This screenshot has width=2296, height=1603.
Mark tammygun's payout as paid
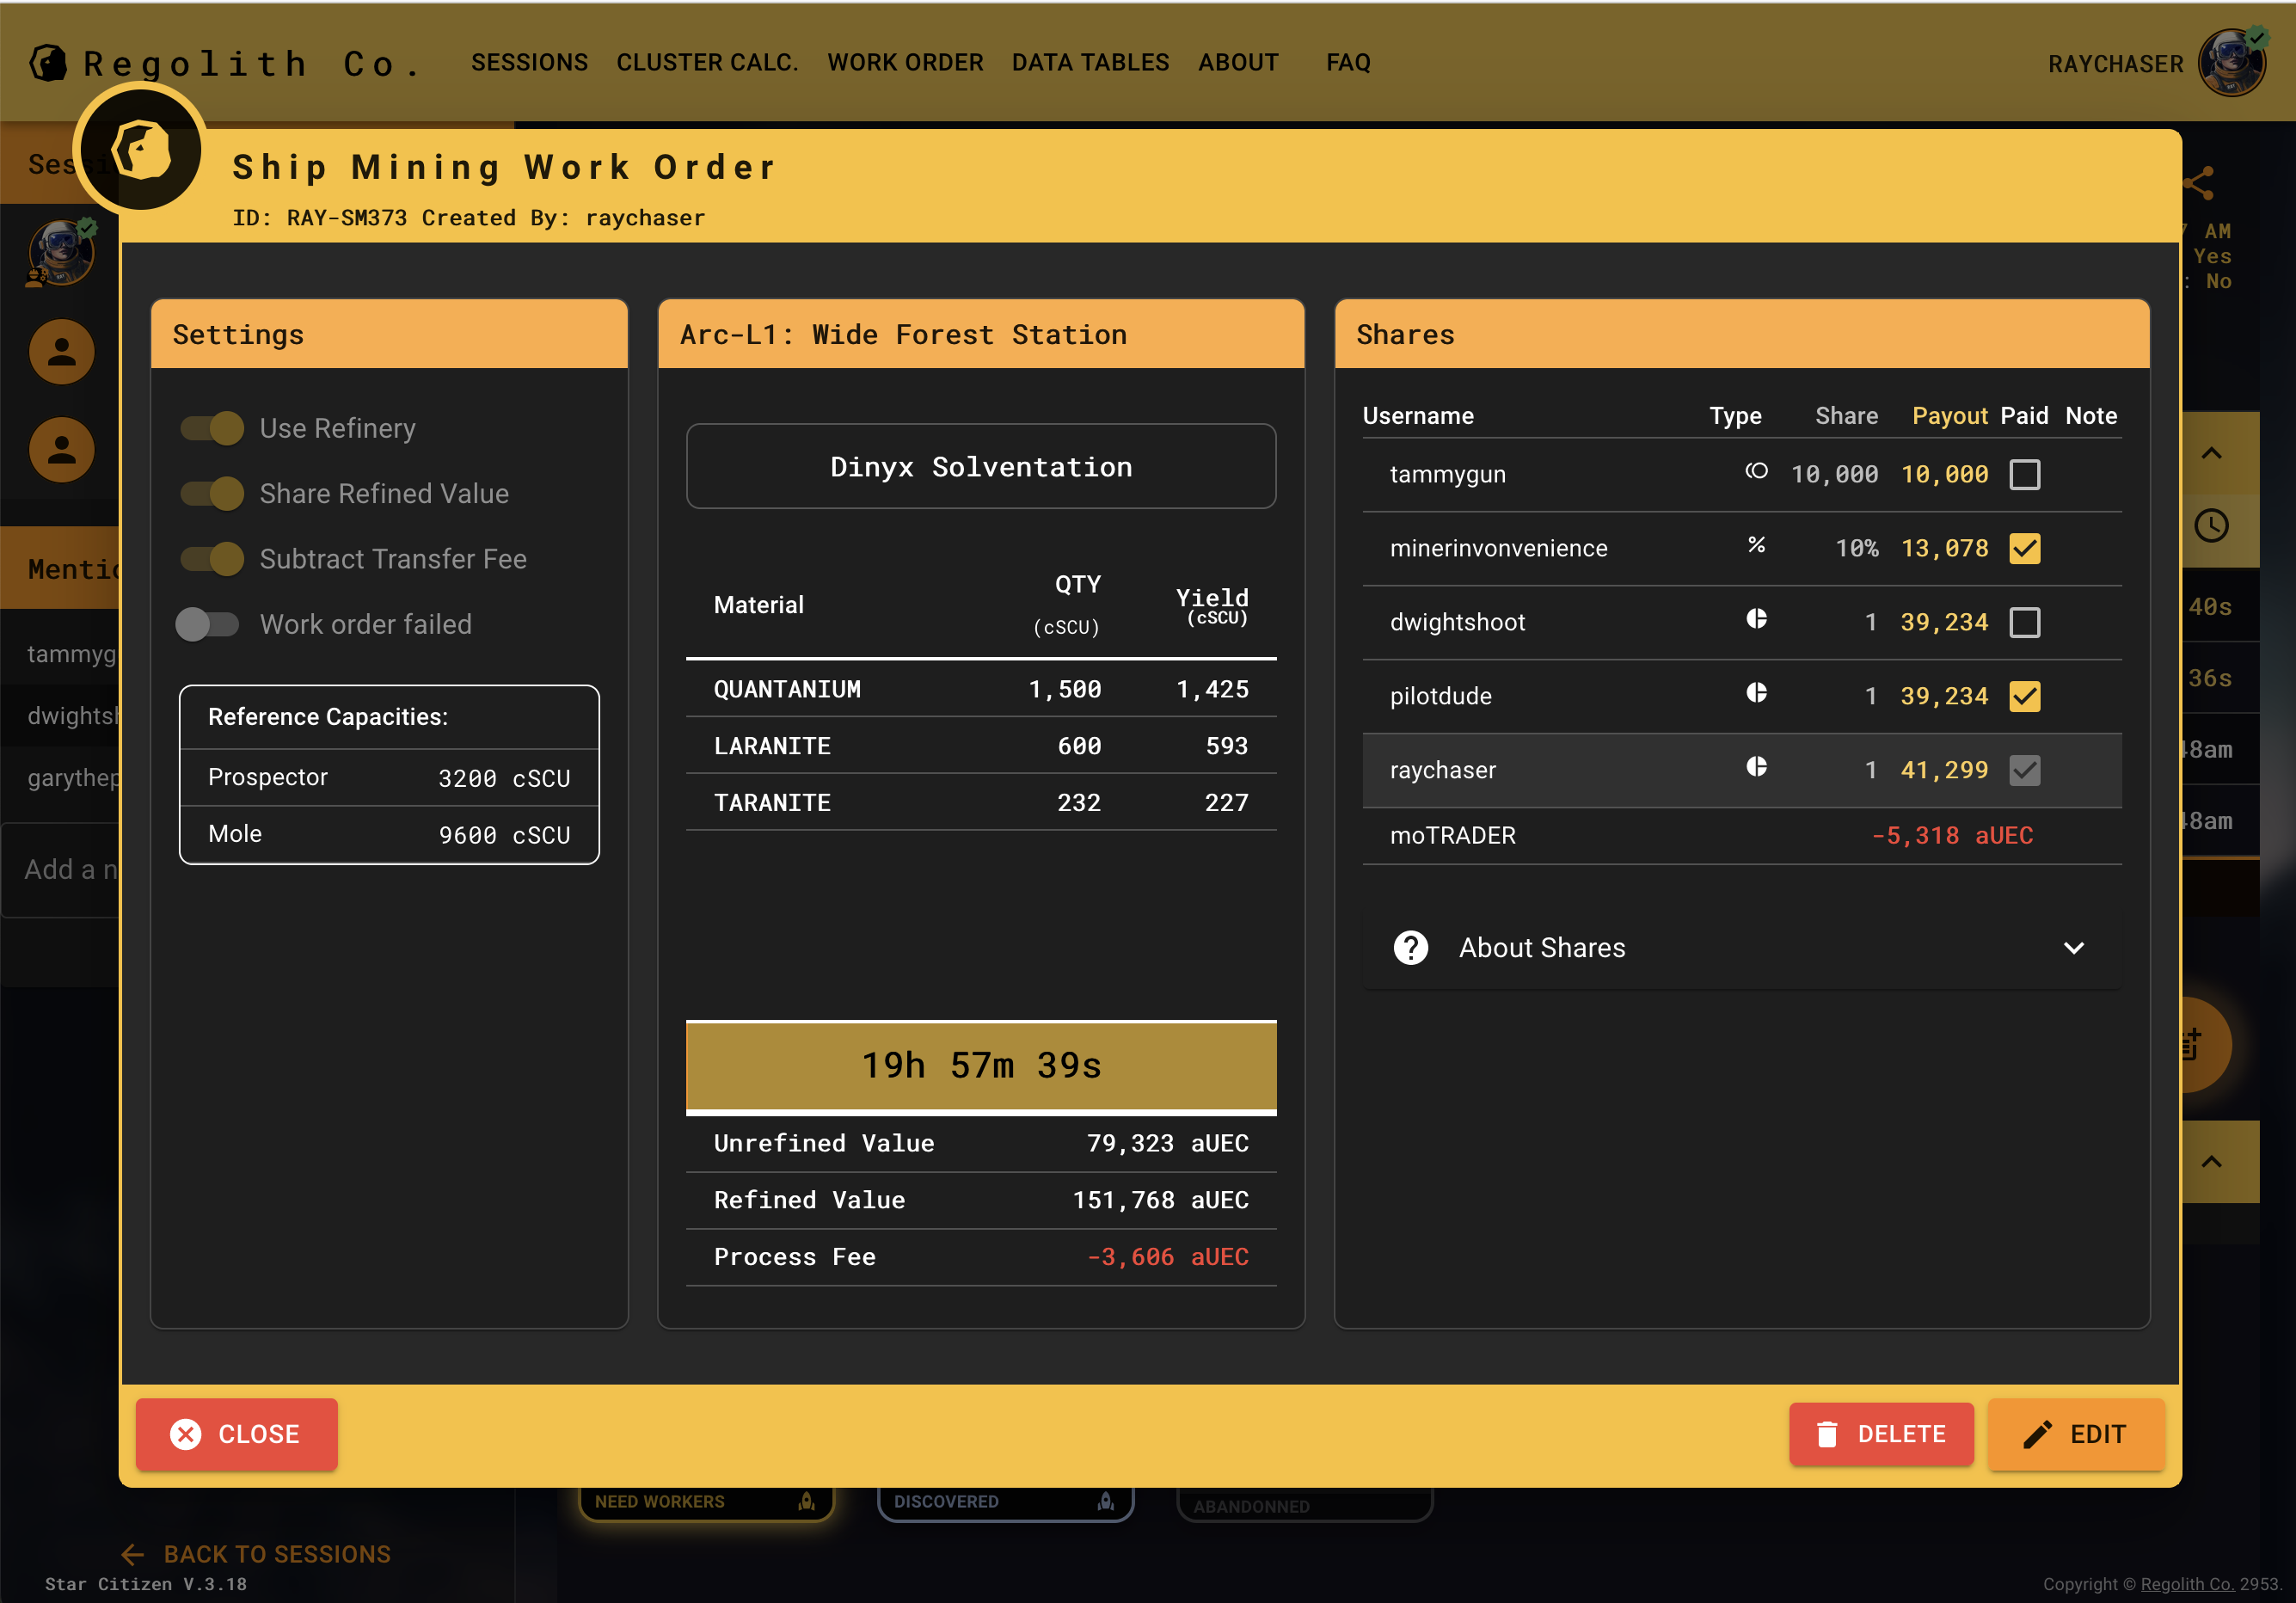pos(2026,475)
